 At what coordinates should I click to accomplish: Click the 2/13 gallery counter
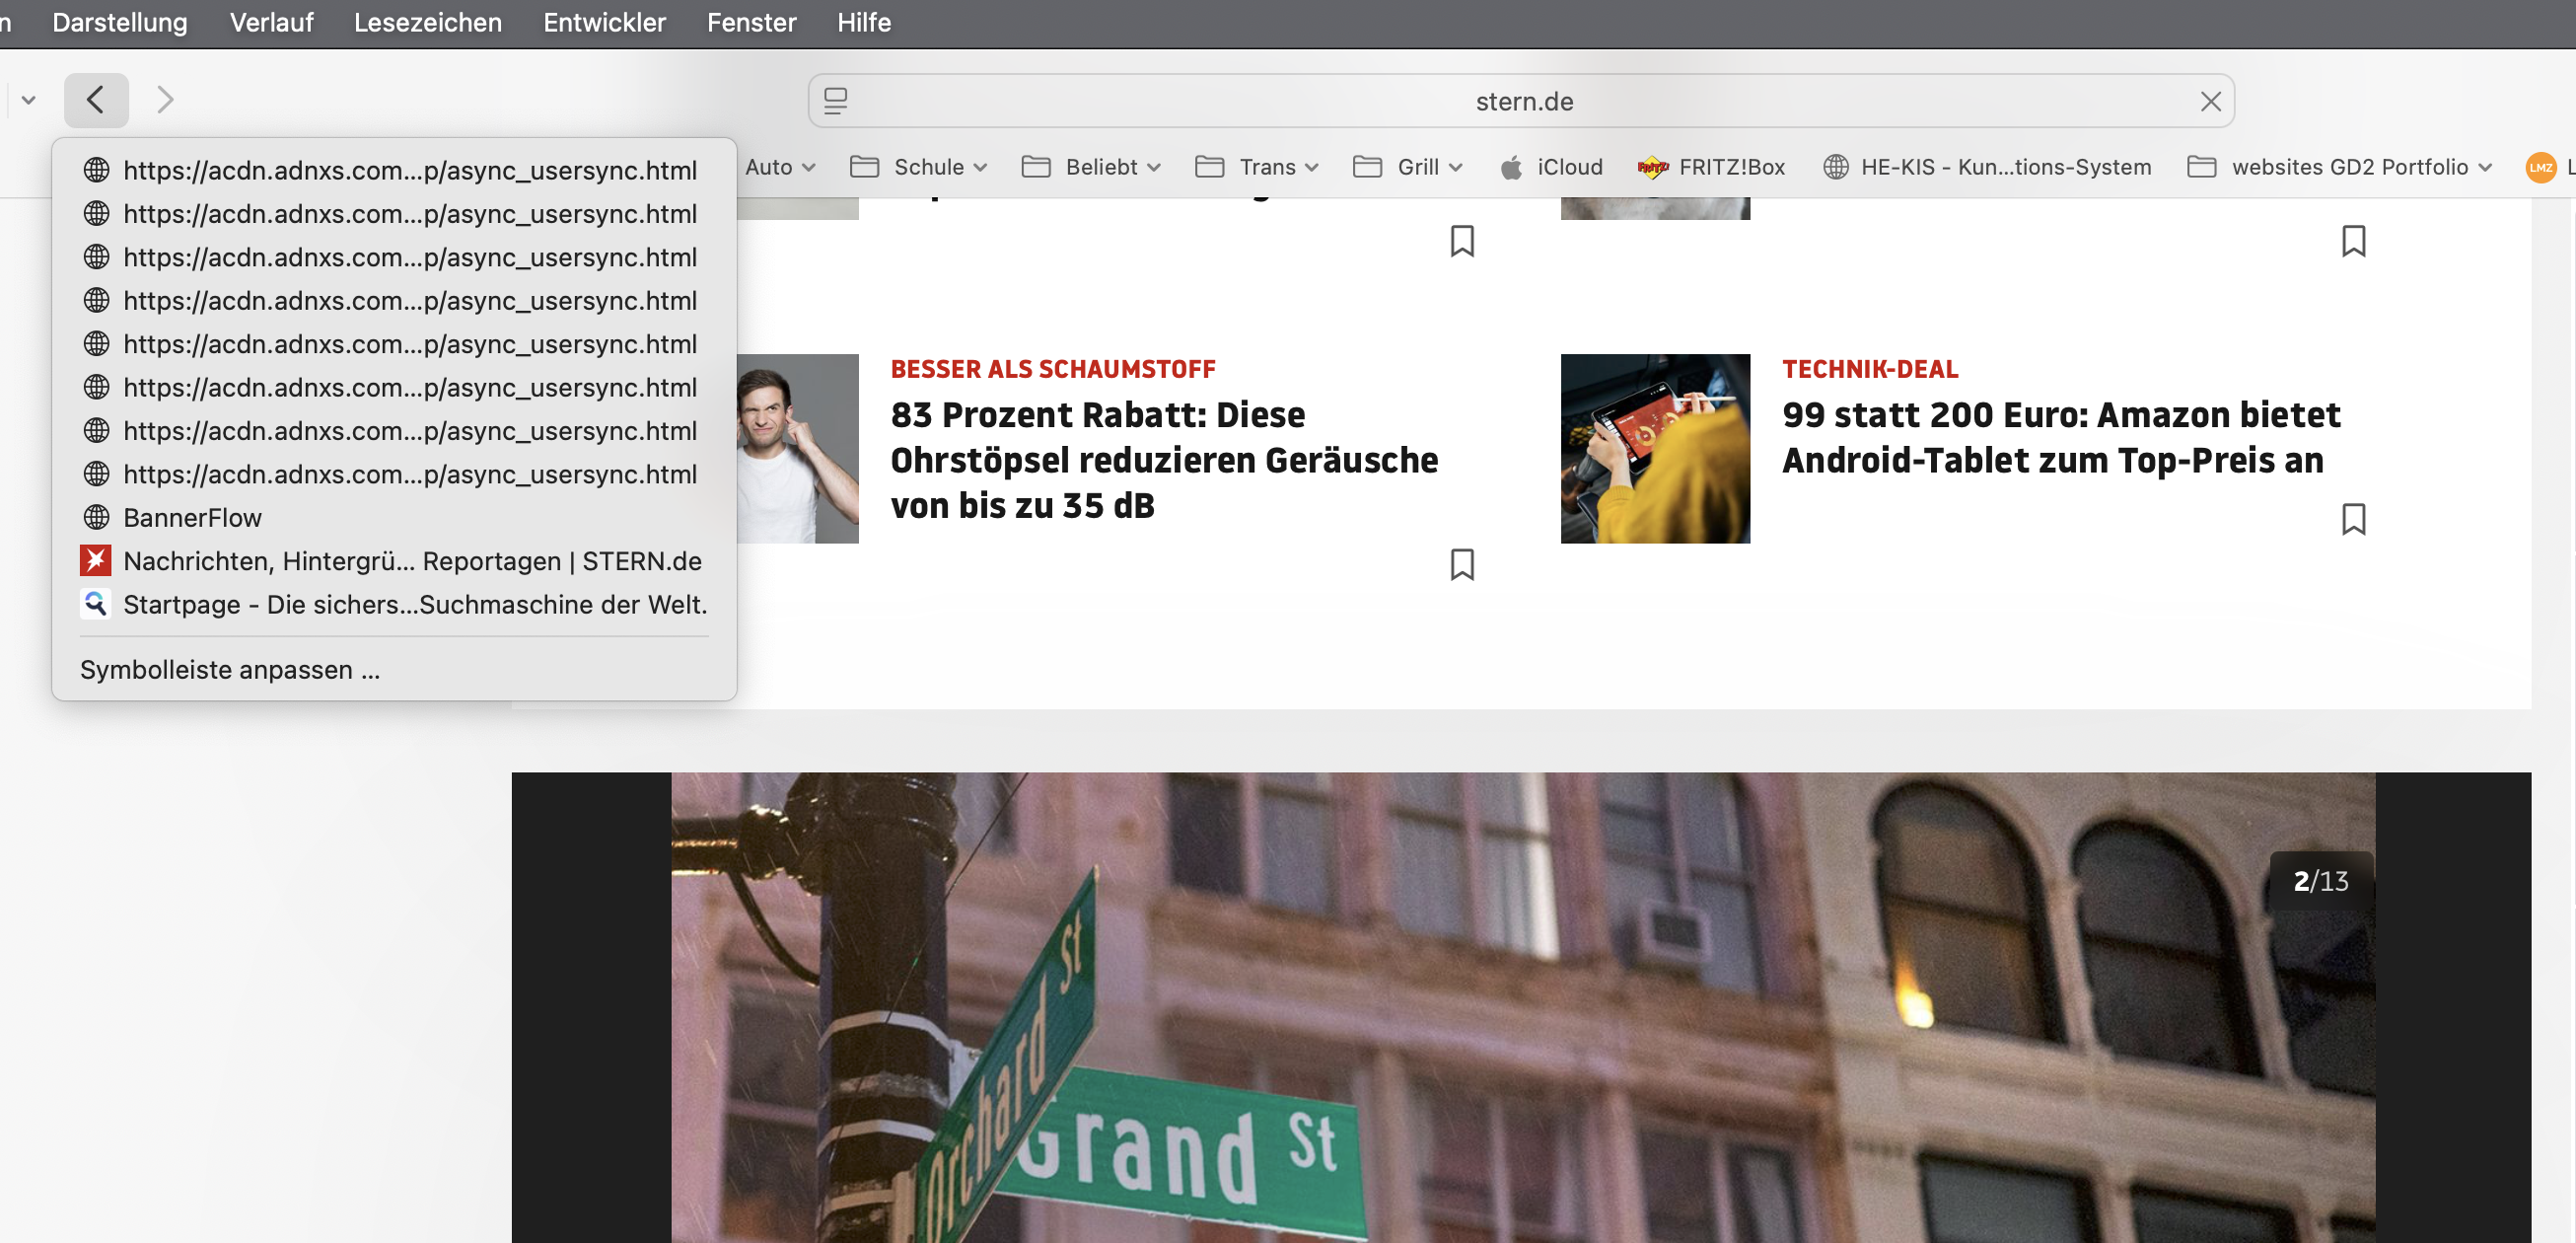coord(2321,881)
